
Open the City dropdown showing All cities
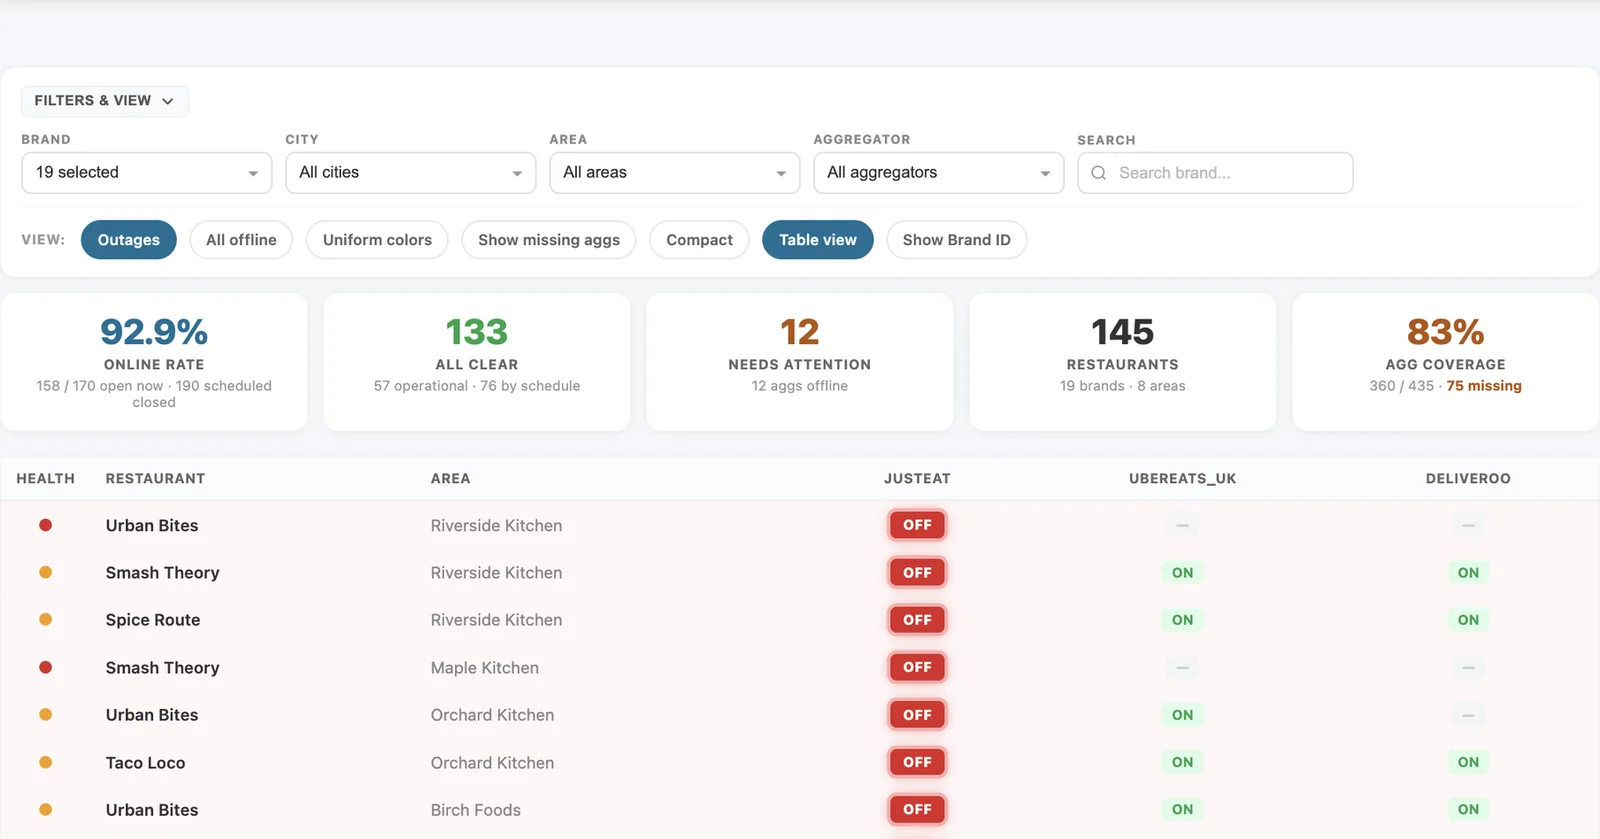411,173
